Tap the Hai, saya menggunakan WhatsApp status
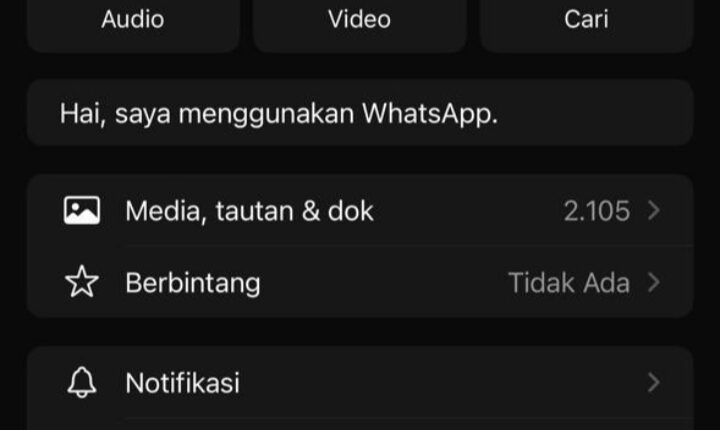This screenshot has height=430, width=720. [360, 113]
